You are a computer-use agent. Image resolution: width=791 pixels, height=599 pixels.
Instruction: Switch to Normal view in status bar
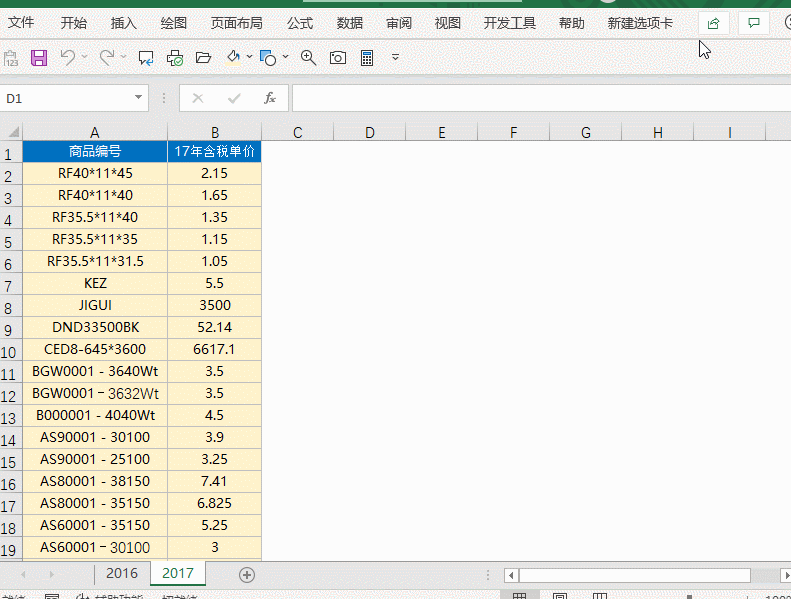(520, 597)
